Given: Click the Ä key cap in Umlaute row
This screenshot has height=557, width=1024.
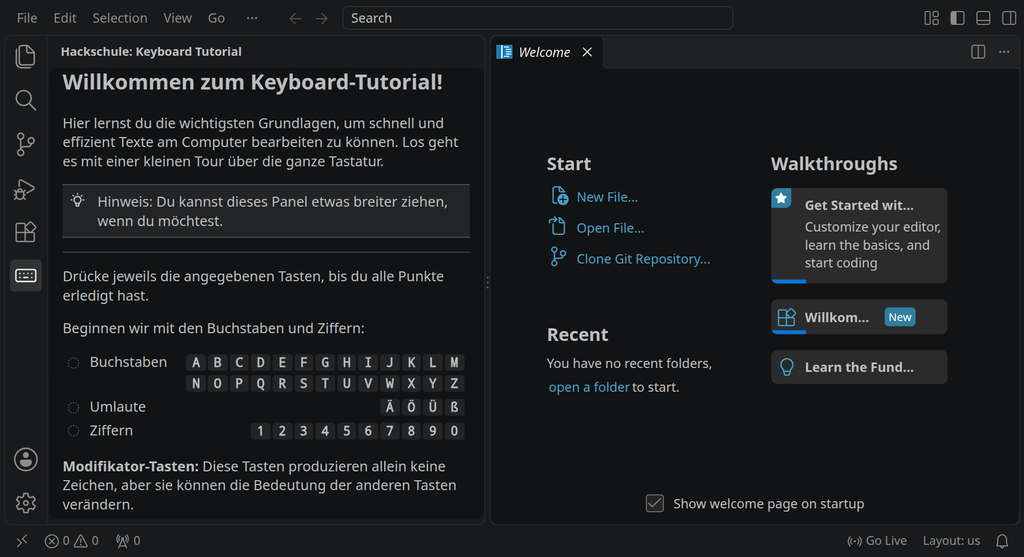Looking at the screenshot, I should pos(390,407).
